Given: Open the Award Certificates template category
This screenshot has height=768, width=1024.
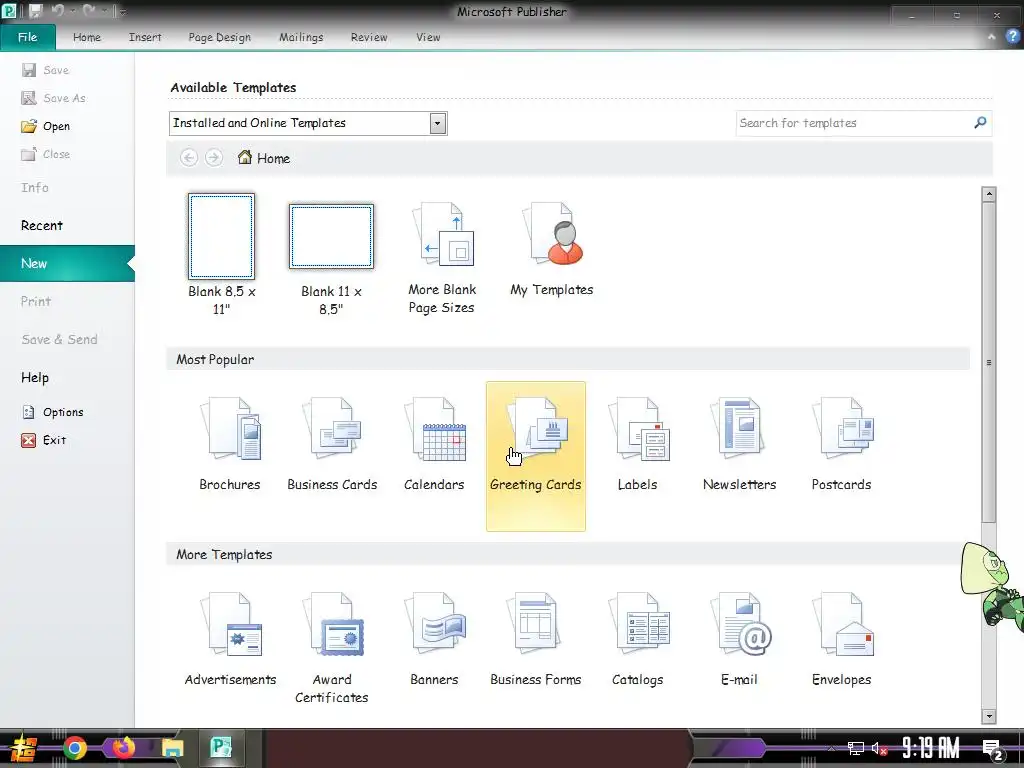Looking at the screenshot, I should [332, 648].
